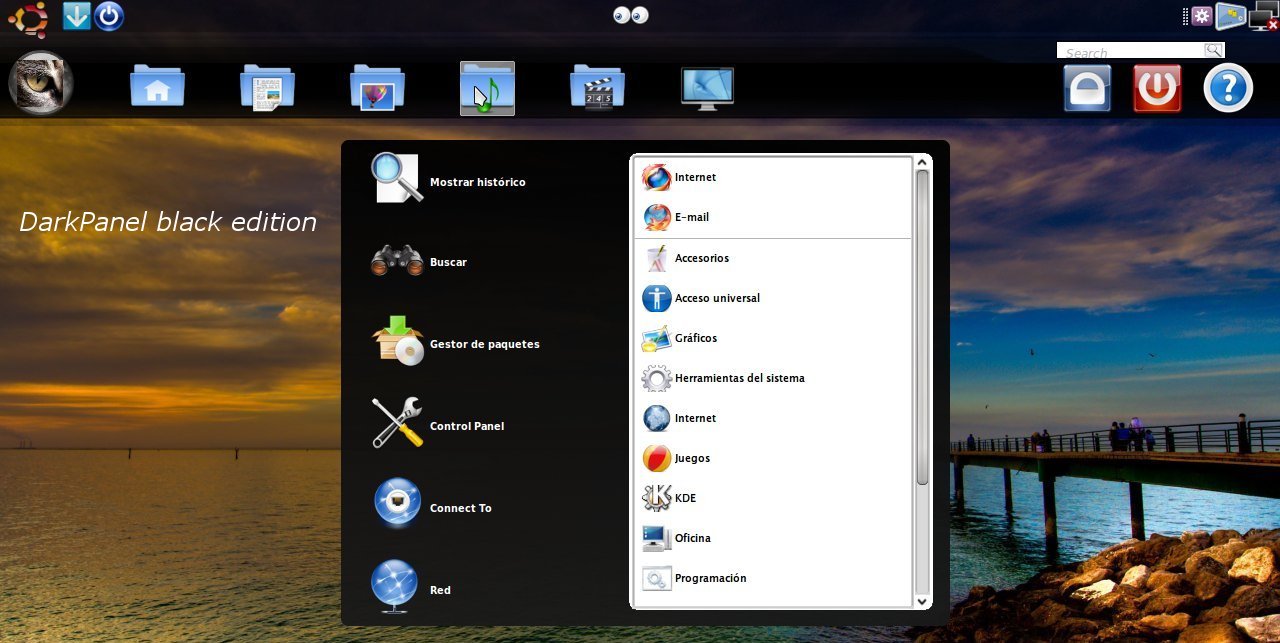Open the Ubuntu logo main menu

(x=28, y=17)
